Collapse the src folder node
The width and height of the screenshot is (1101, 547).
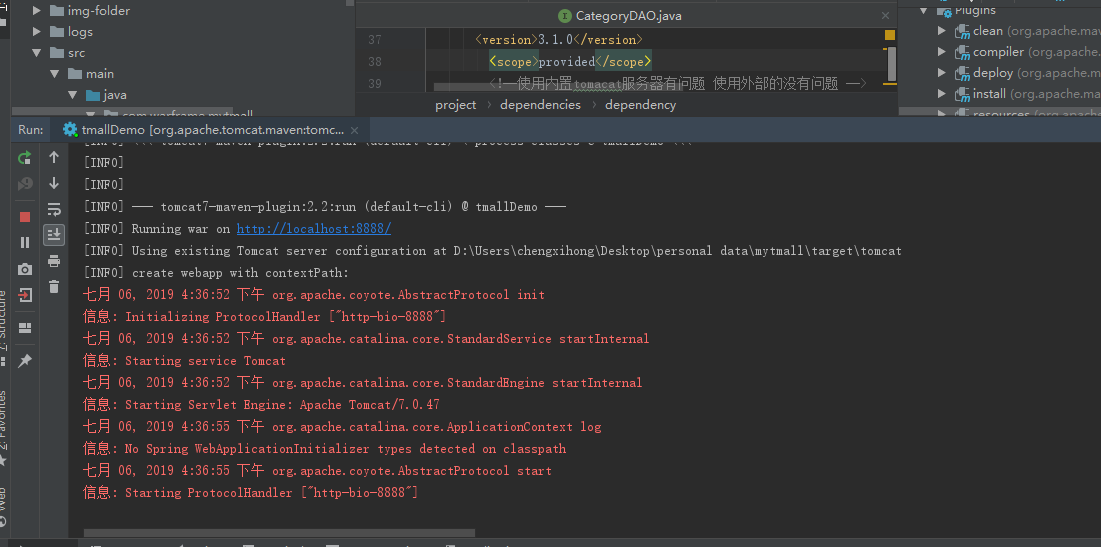(37, 53)
